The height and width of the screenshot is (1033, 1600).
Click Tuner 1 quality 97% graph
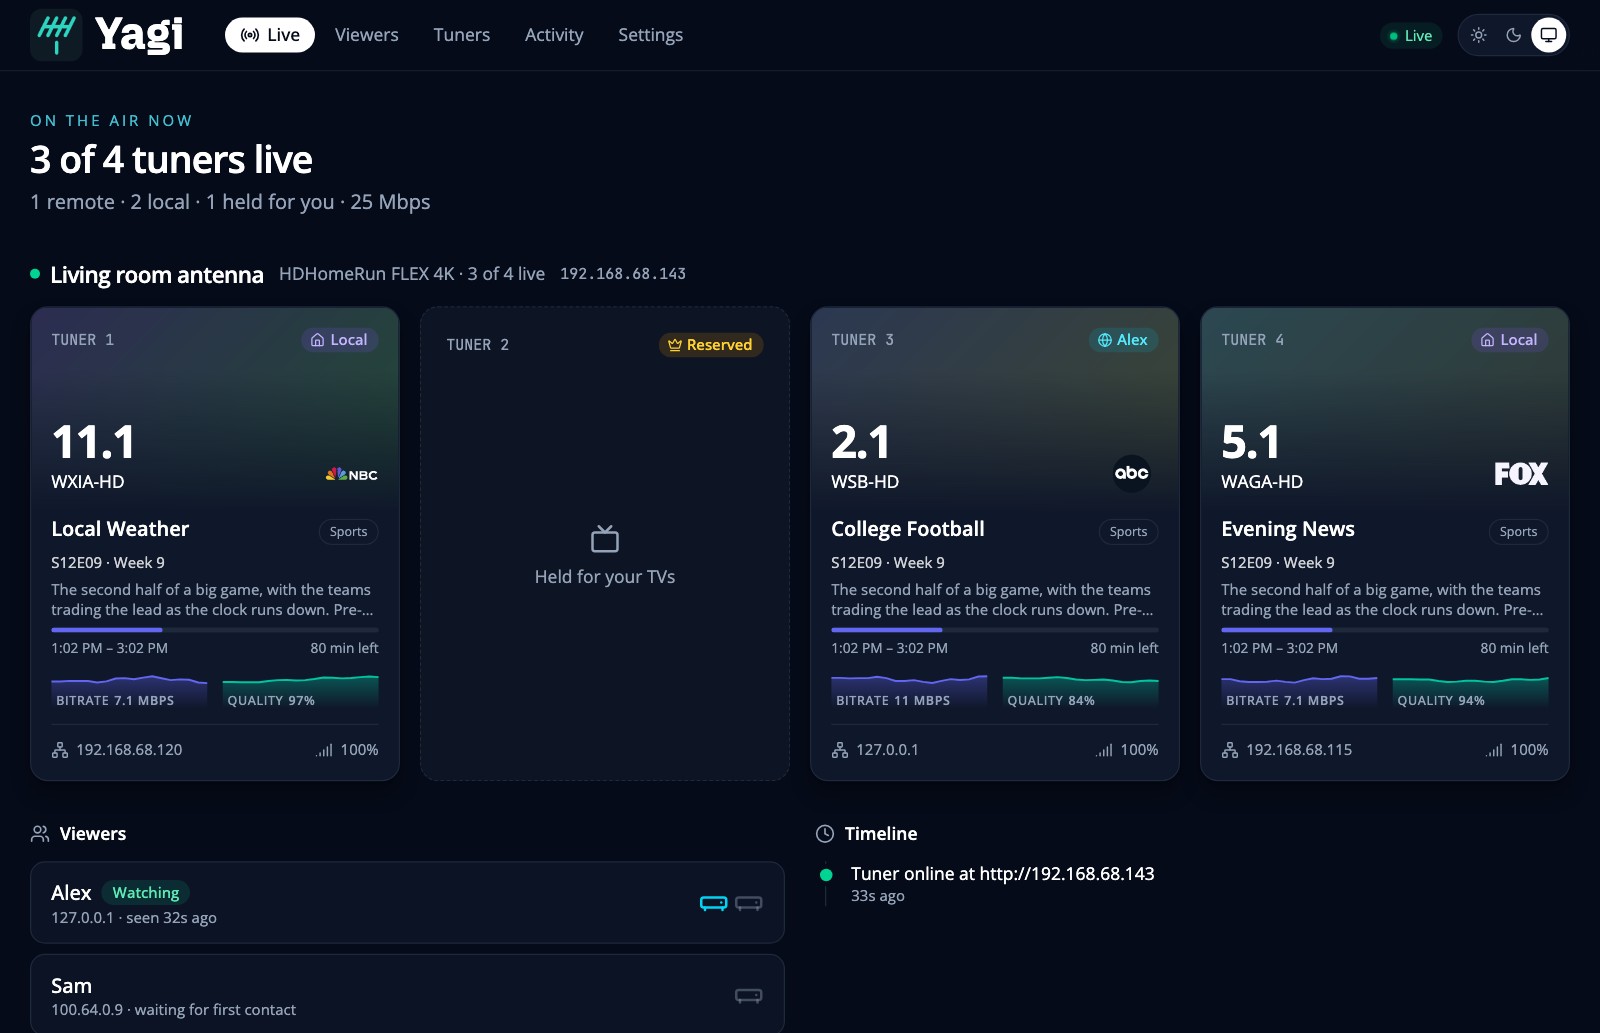(x=301, y=692)
